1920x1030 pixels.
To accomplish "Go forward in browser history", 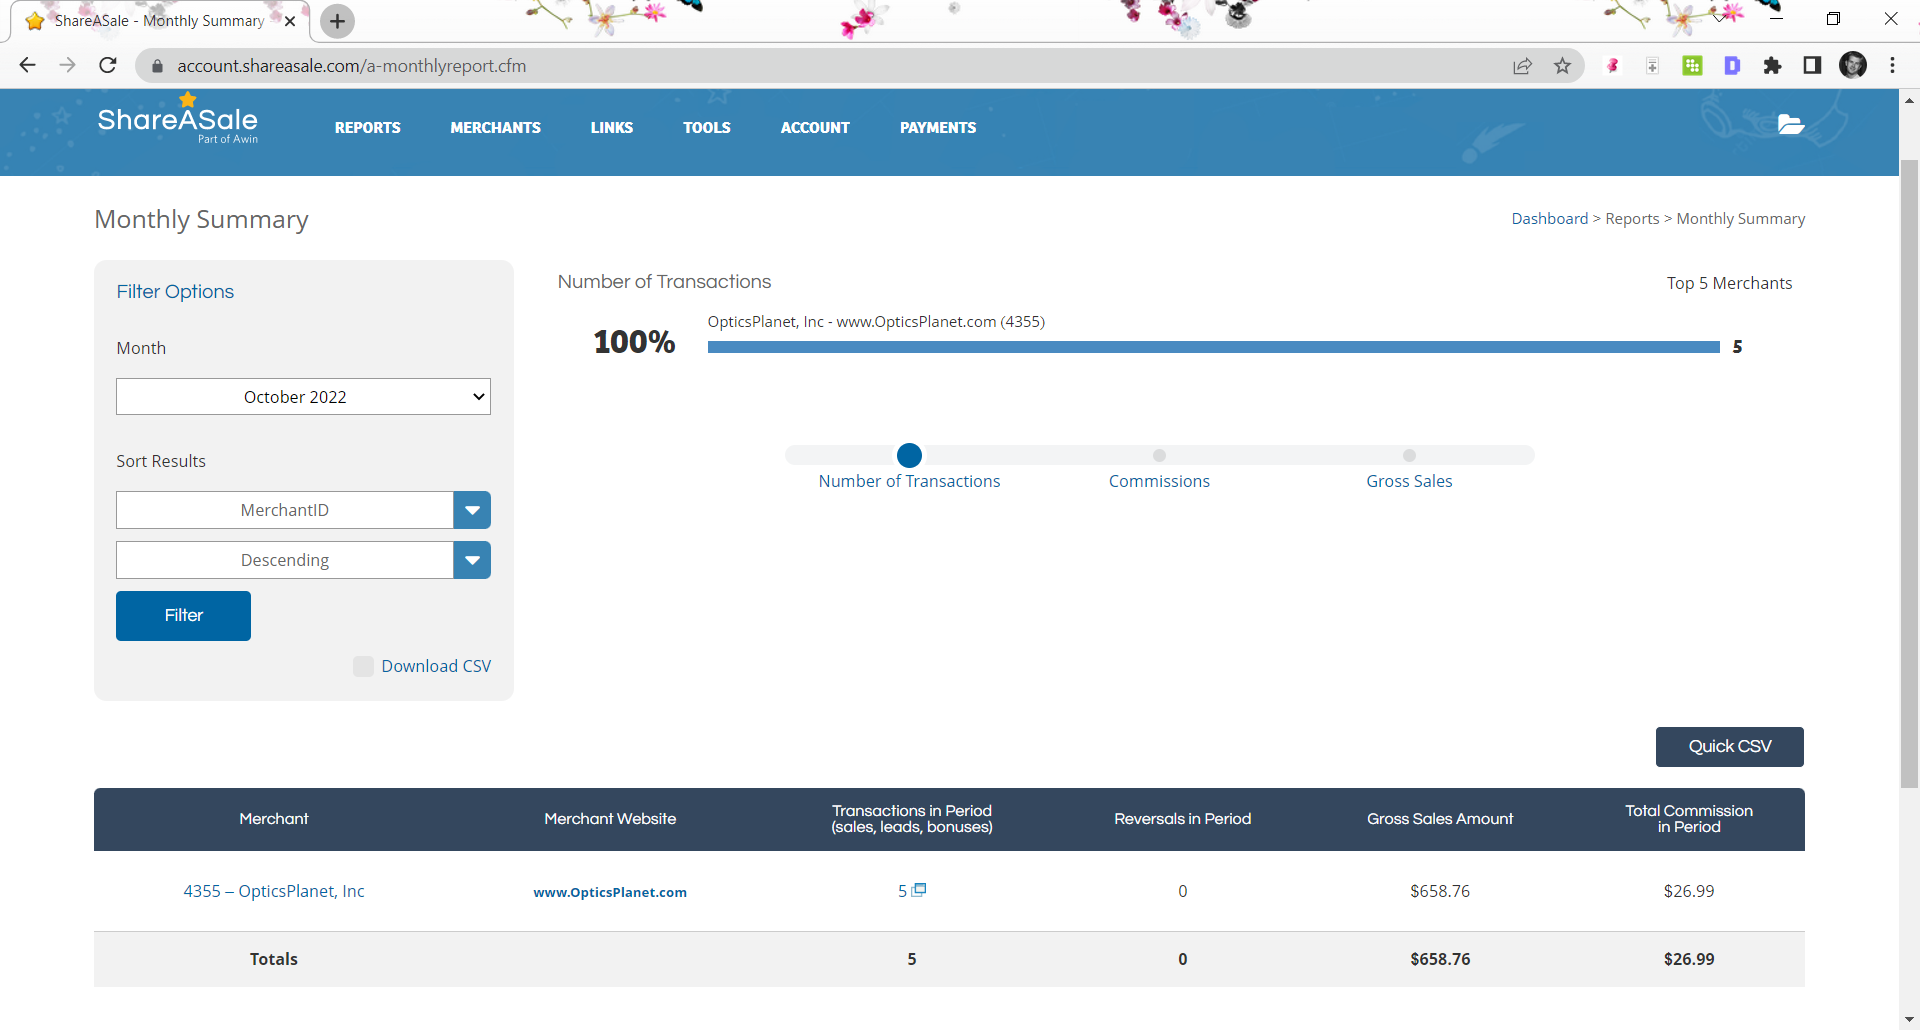I will pos(67,65).
